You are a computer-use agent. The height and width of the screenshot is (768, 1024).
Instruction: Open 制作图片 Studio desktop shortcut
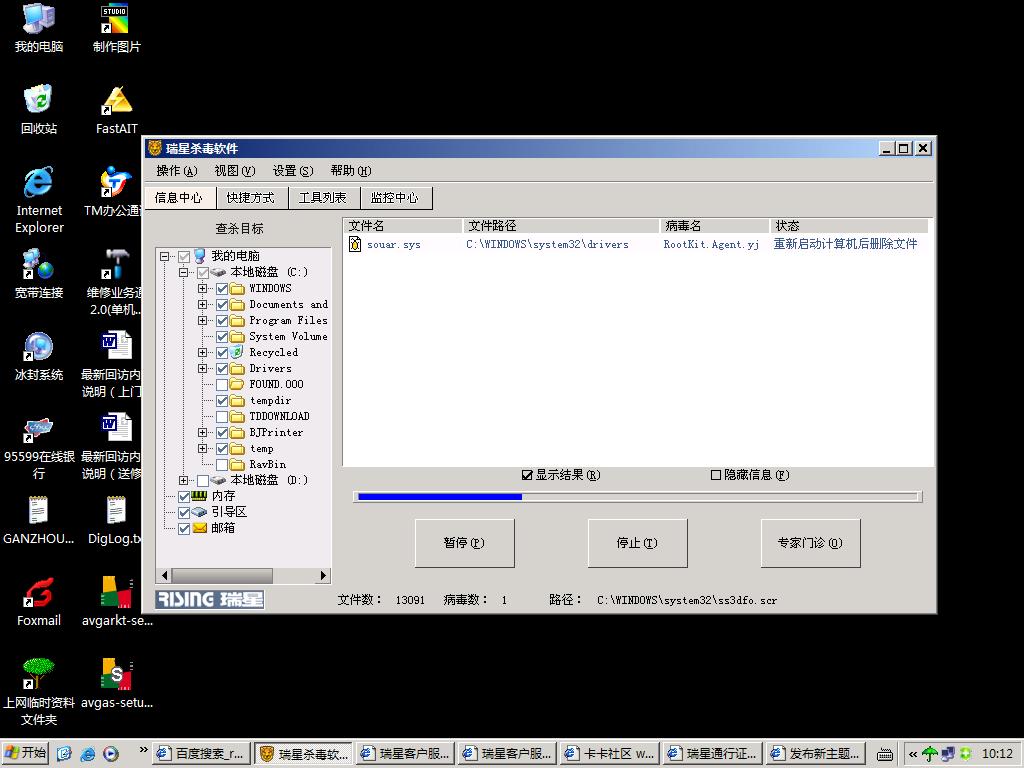116,29
